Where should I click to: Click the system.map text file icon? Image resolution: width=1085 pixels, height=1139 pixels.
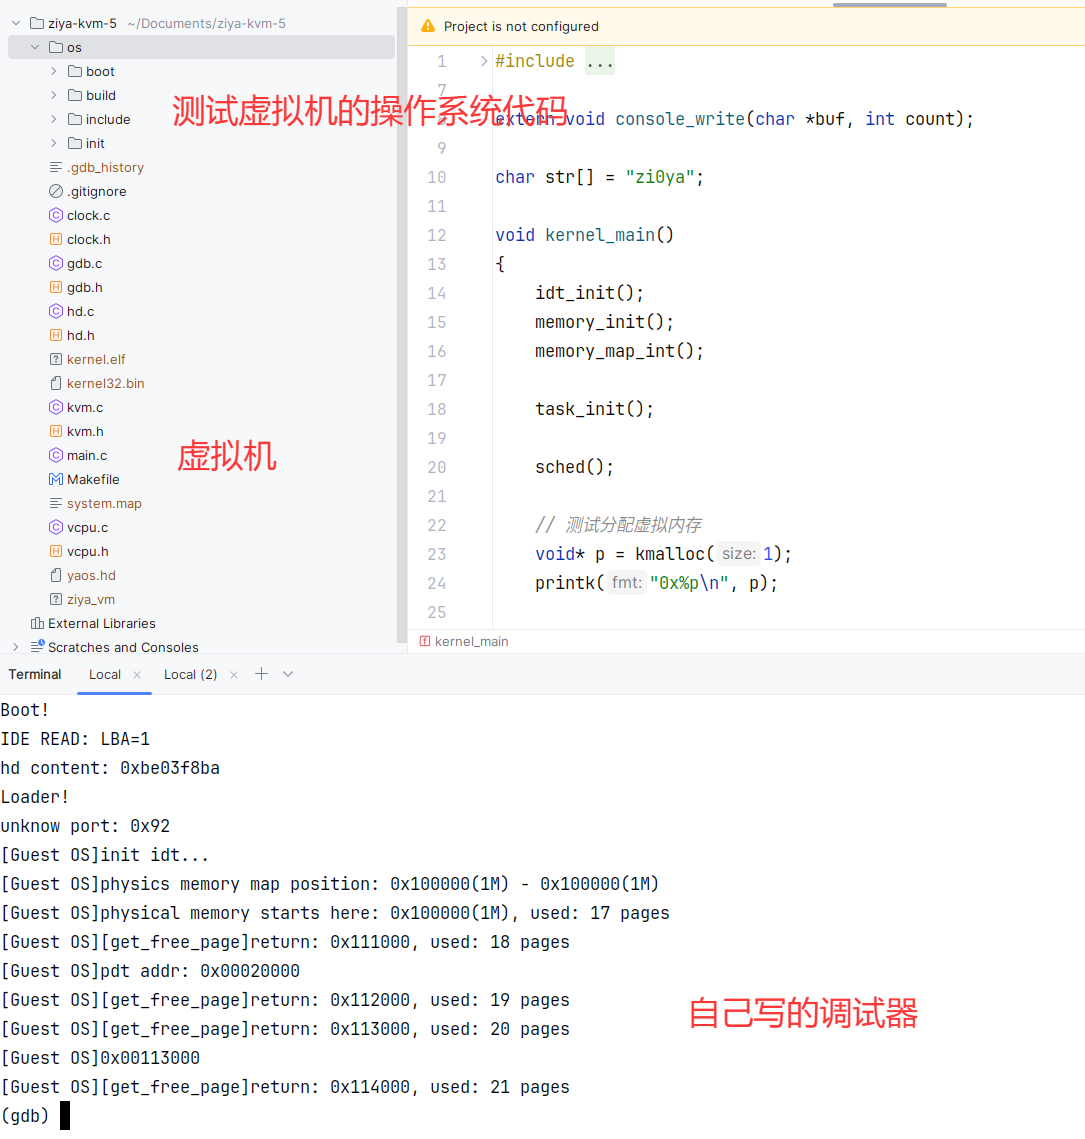coord(56,503)
